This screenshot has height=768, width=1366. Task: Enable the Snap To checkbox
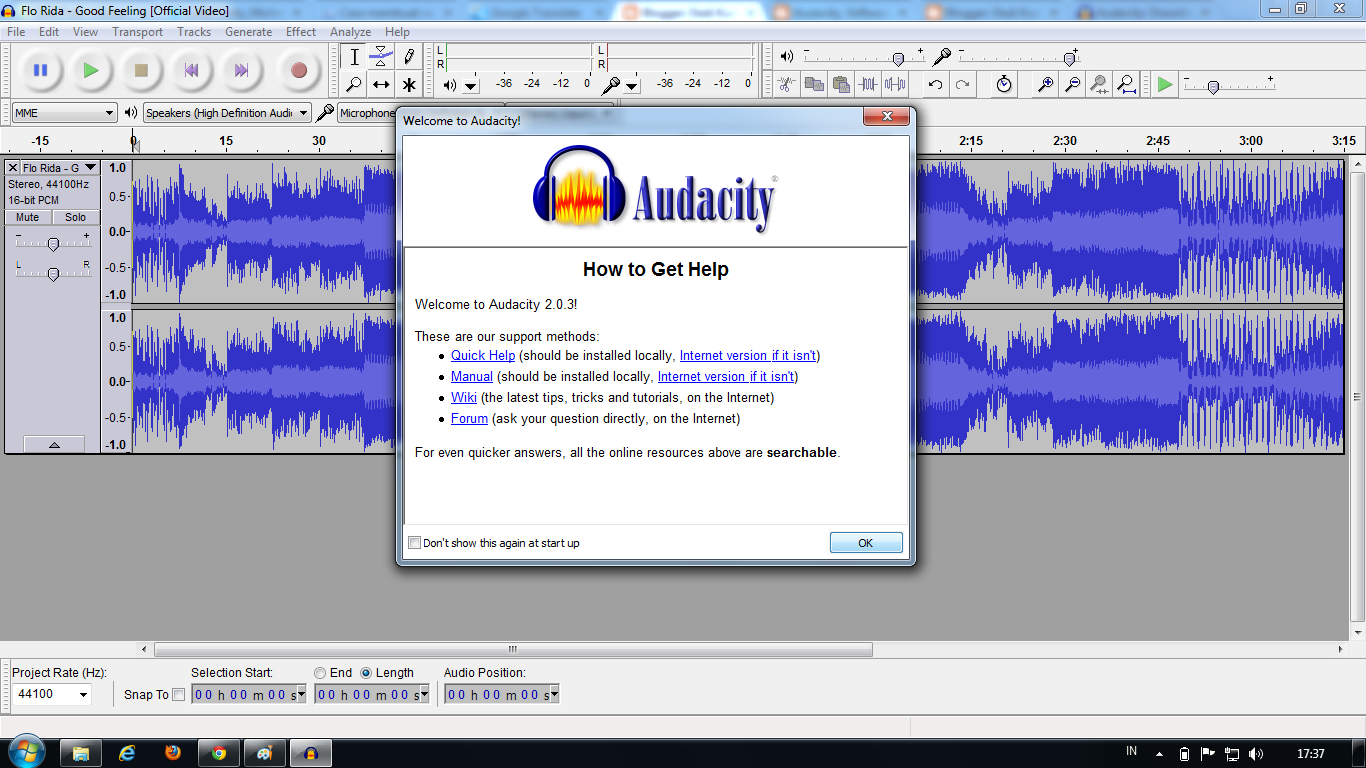(x=178, y=694)
